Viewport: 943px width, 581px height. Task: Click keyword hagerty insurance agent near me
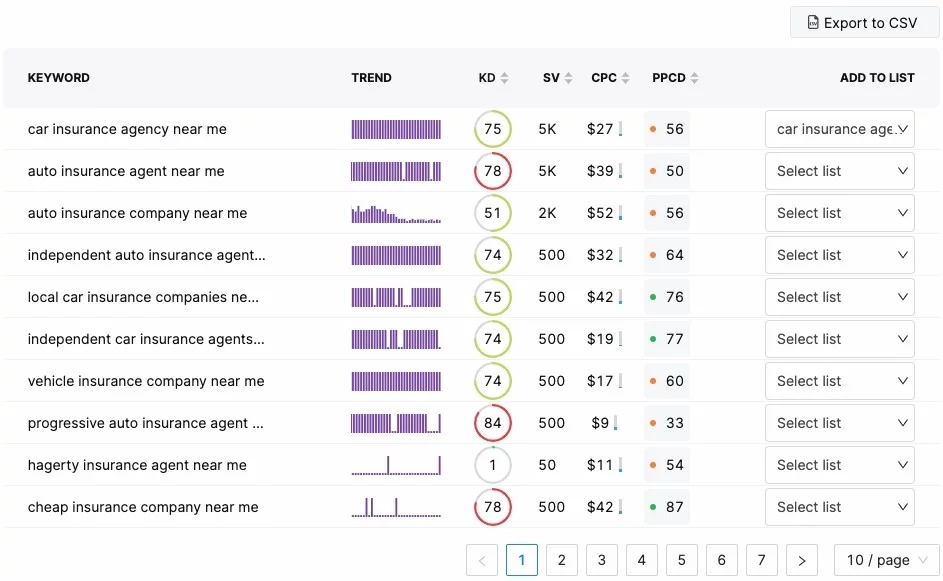pos(137,465)
